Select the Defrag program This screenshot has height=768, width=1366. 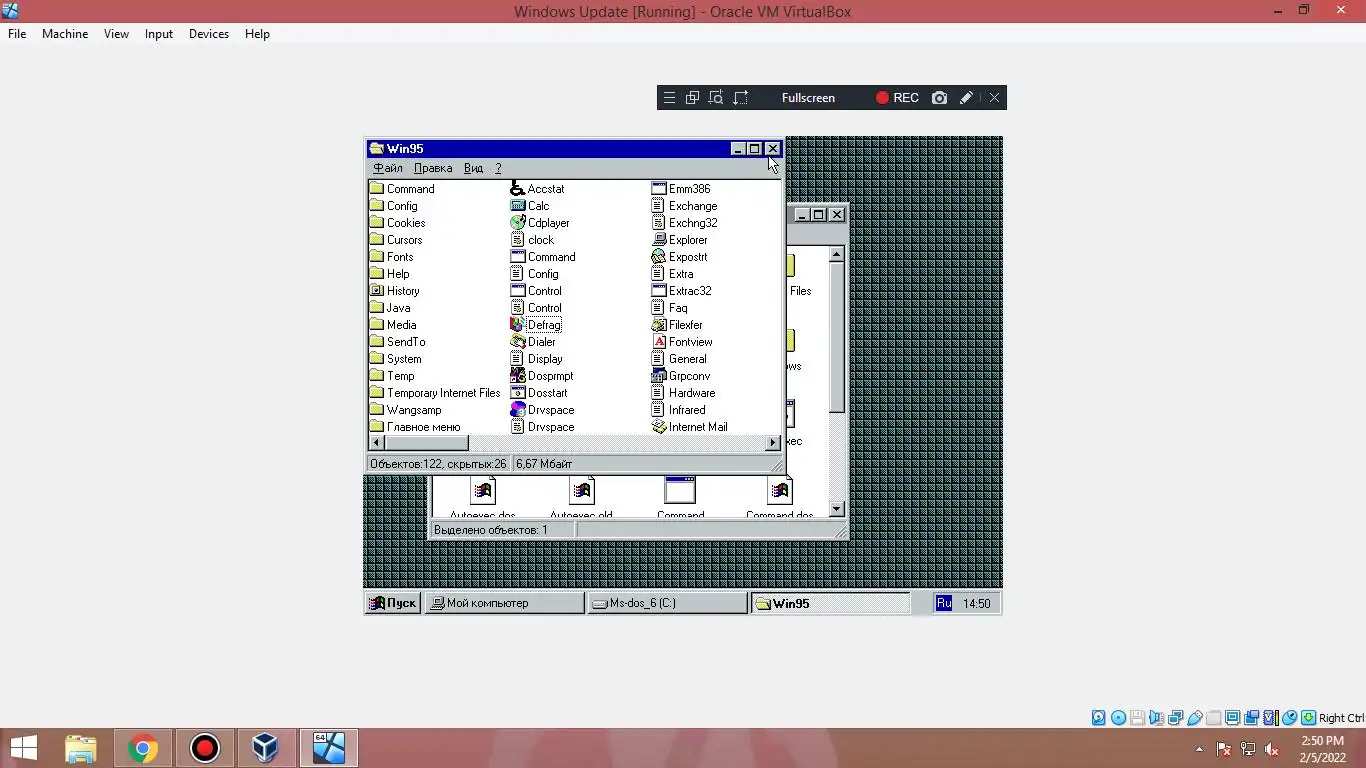[x=535, y=325]
